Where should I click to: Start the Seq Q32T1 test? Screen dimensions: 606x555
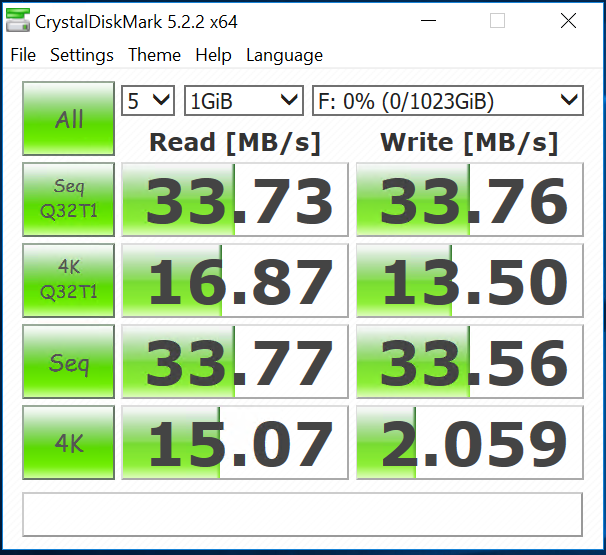[x=68, y=199]
